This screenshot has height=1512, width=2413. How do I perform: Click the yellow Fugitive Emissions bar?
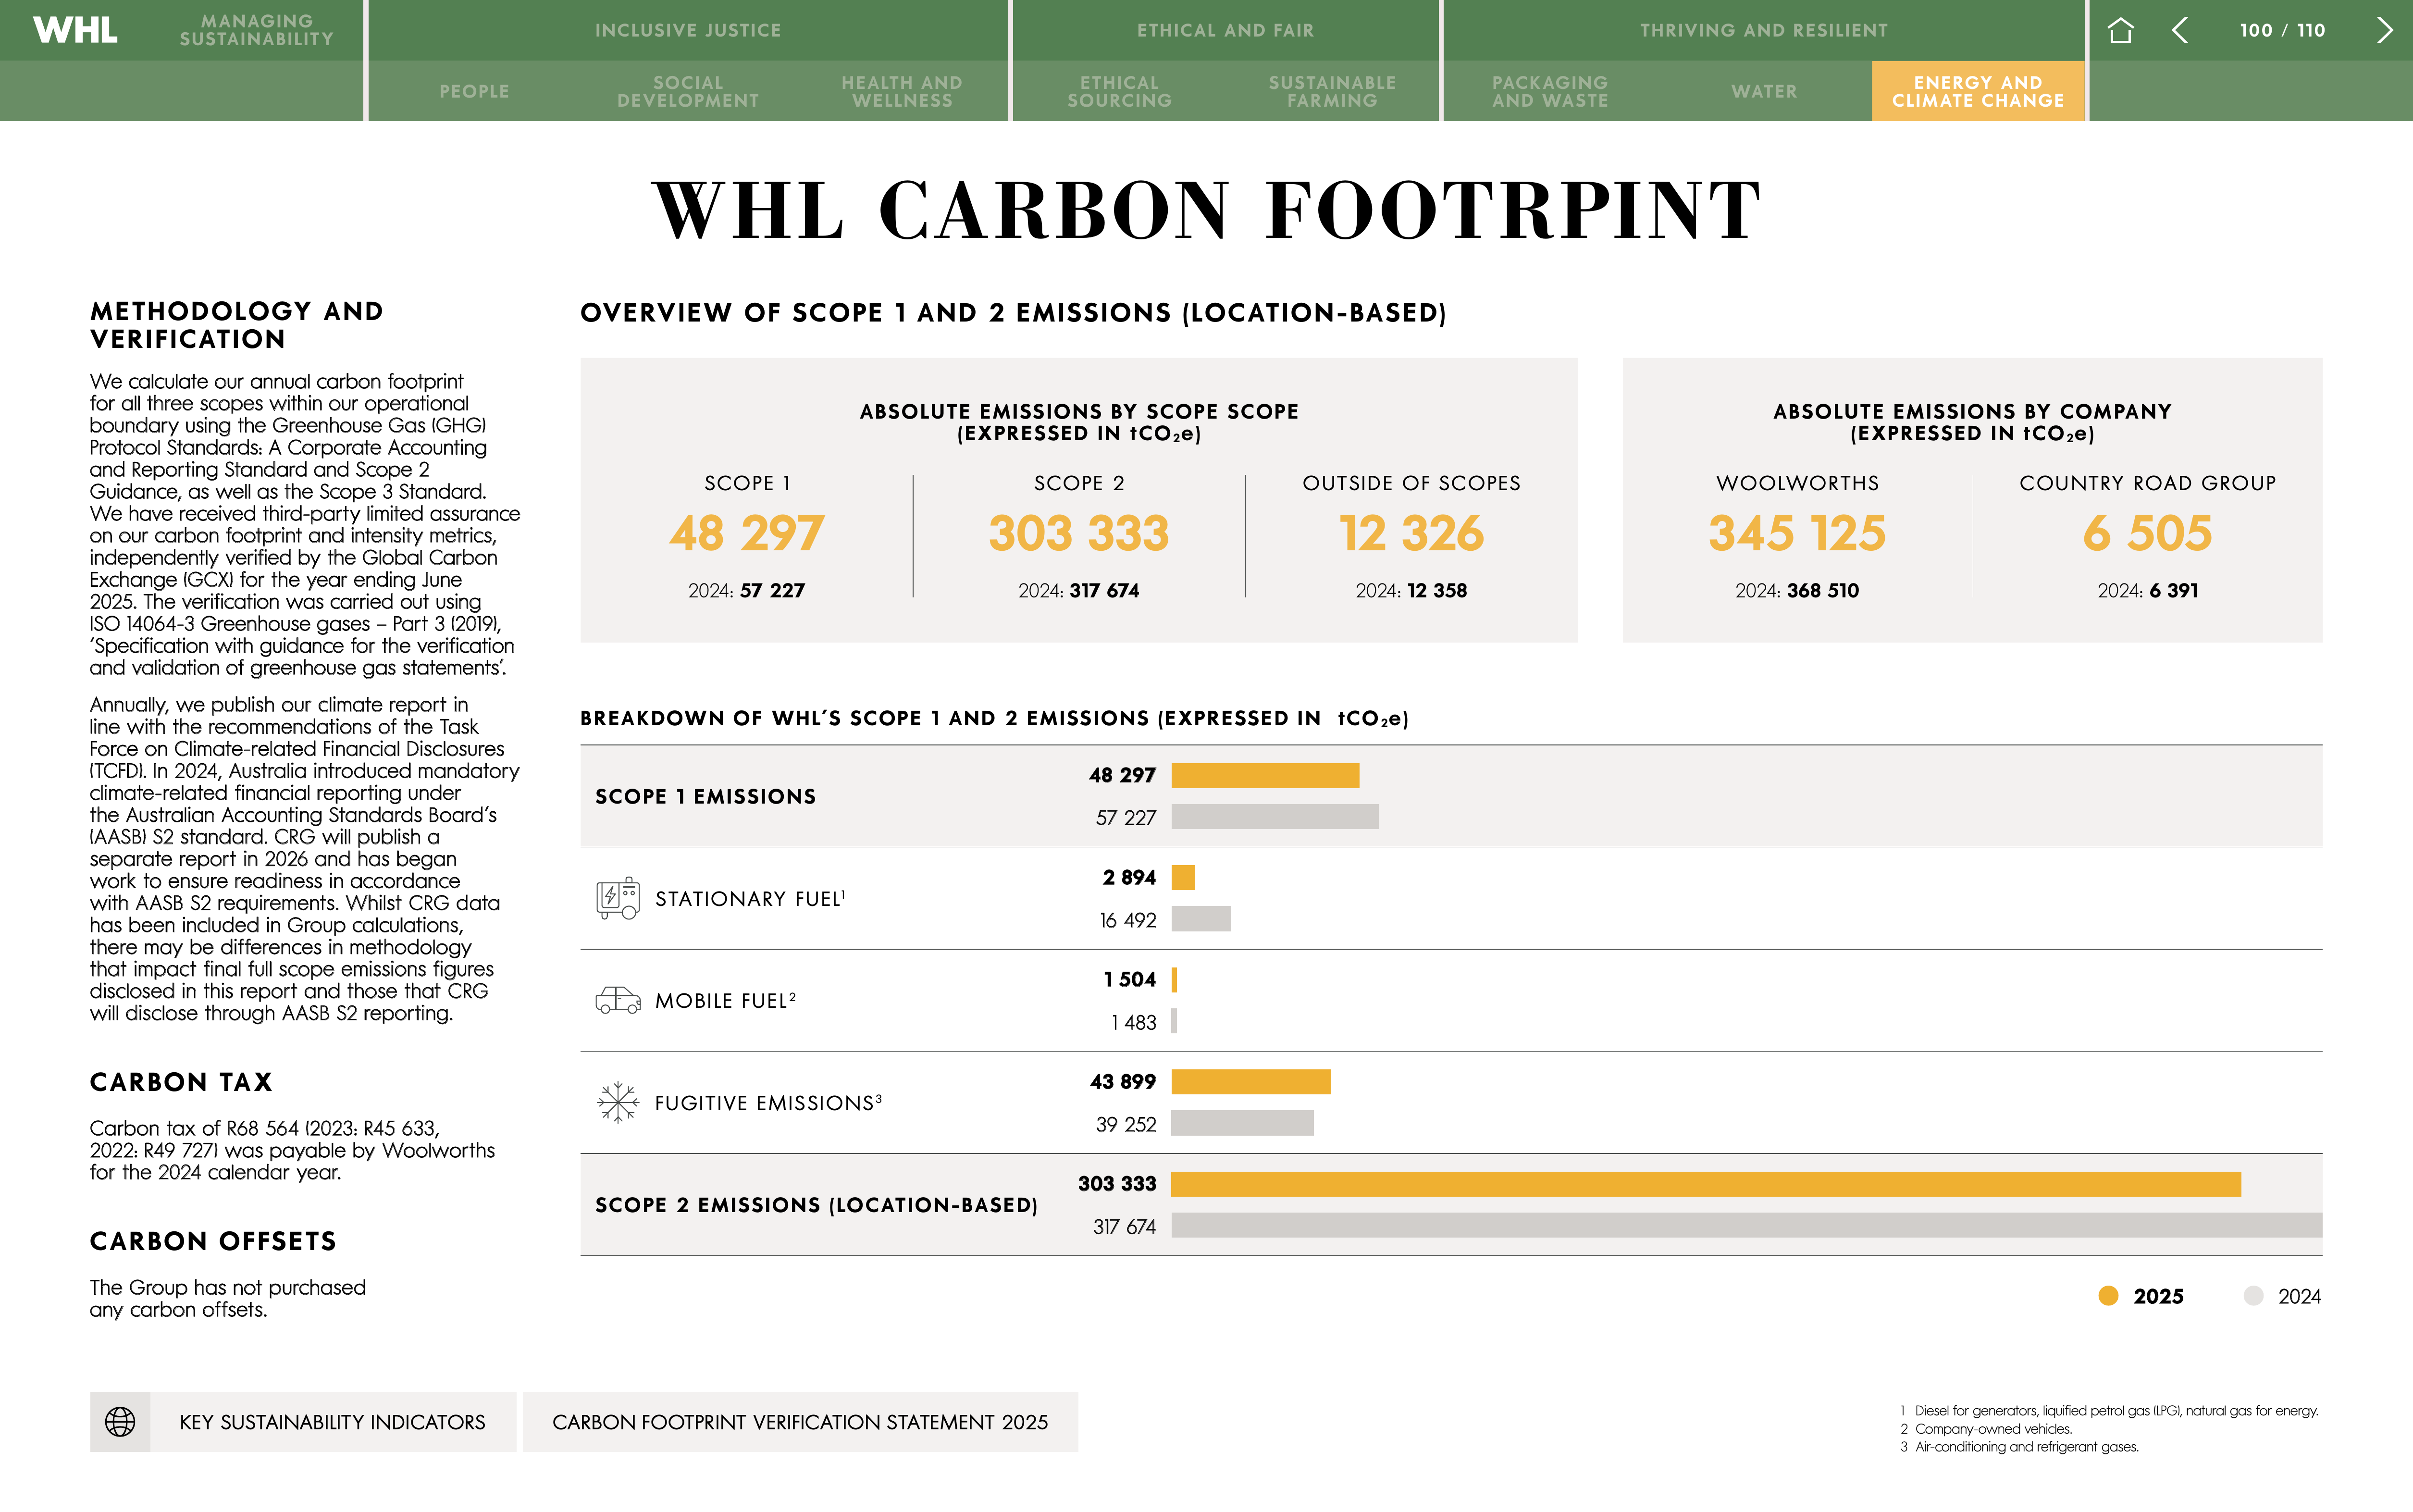tap(1250, 1082)
